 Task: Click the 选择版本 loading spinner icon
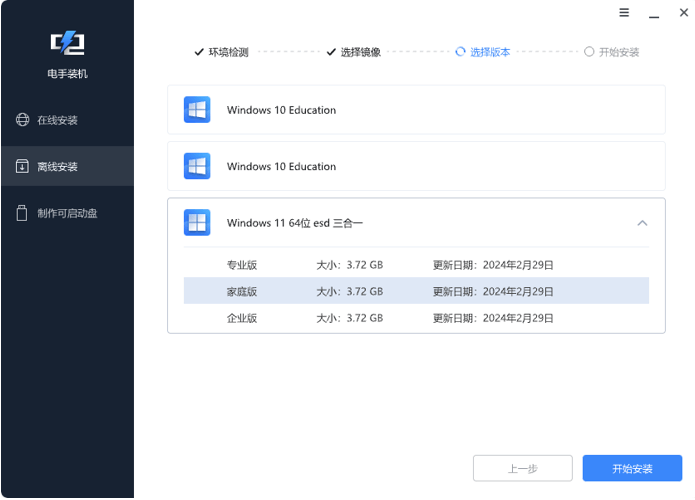click(461, 52)
